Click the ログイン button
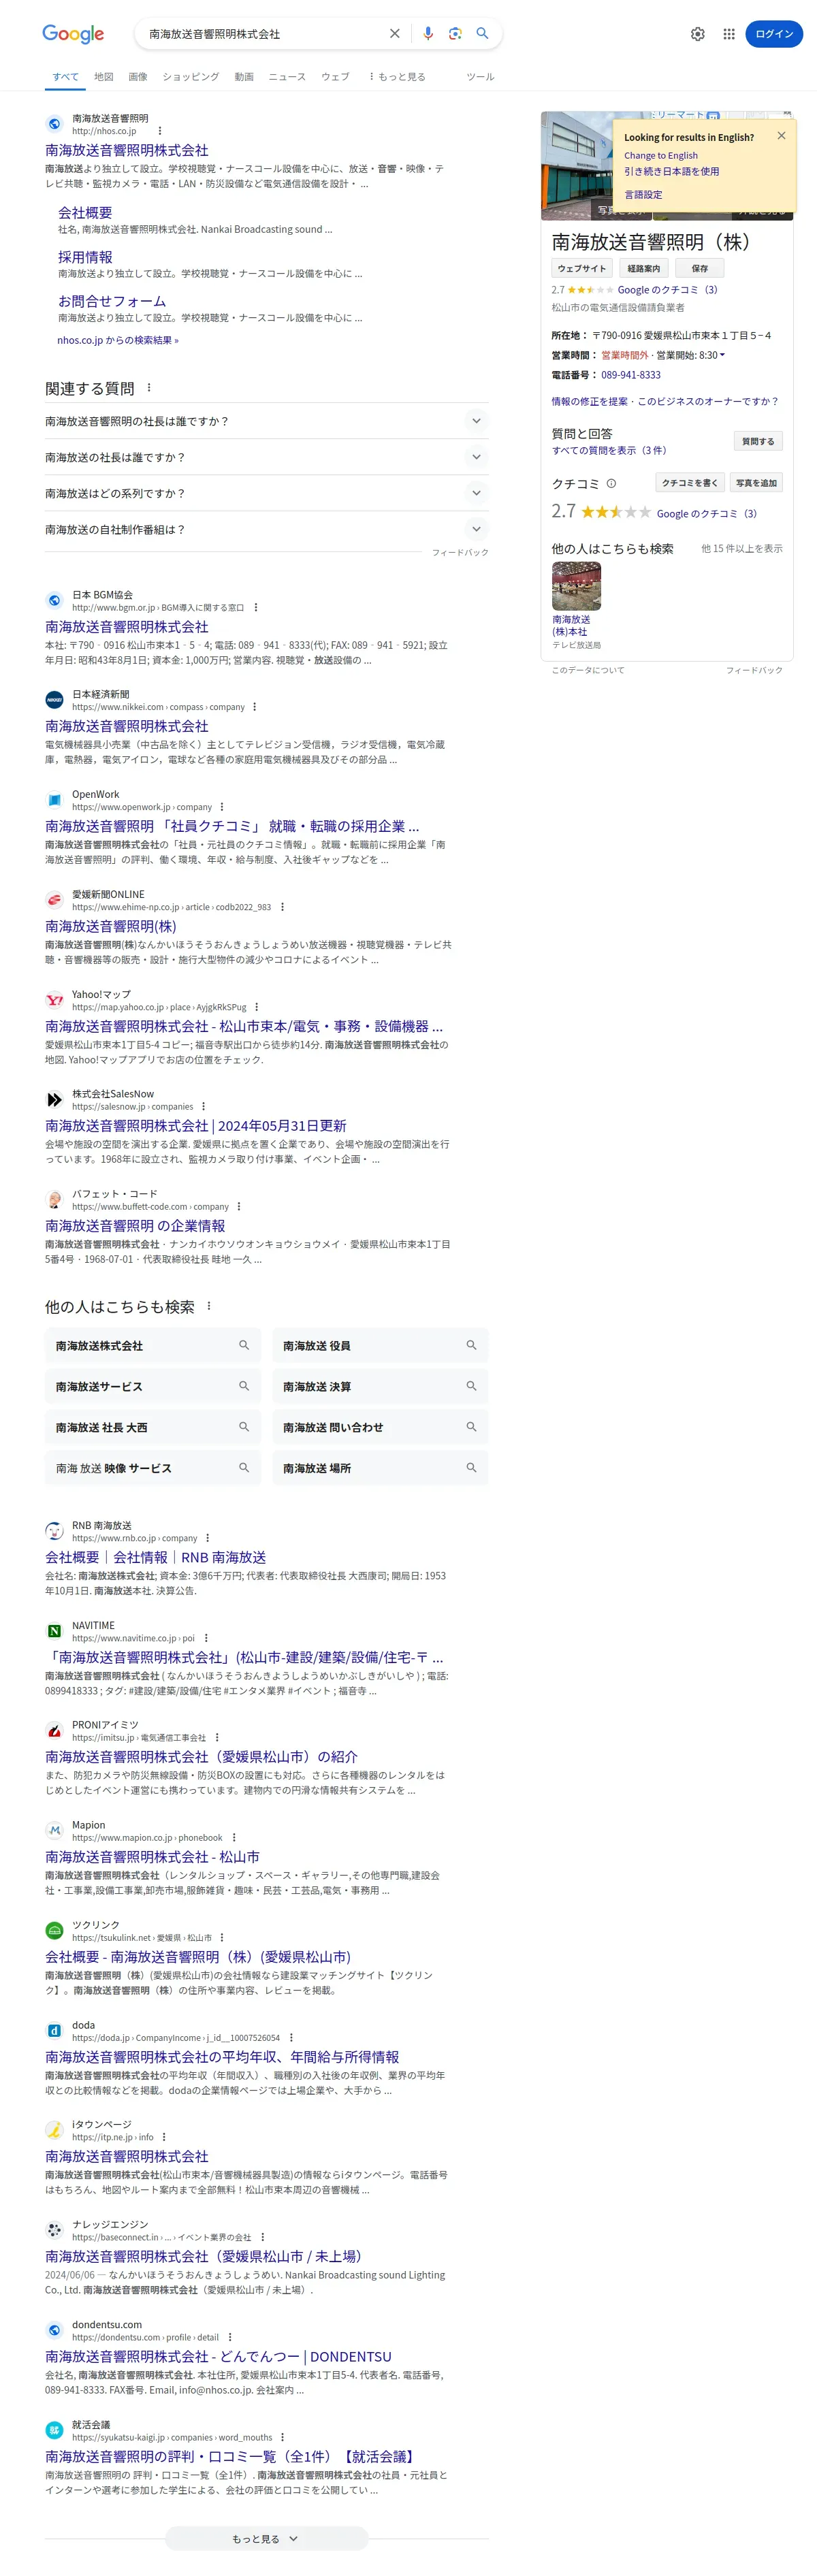Image resolution: width=817 pixels, height=2576 pixels. [774, 34]
